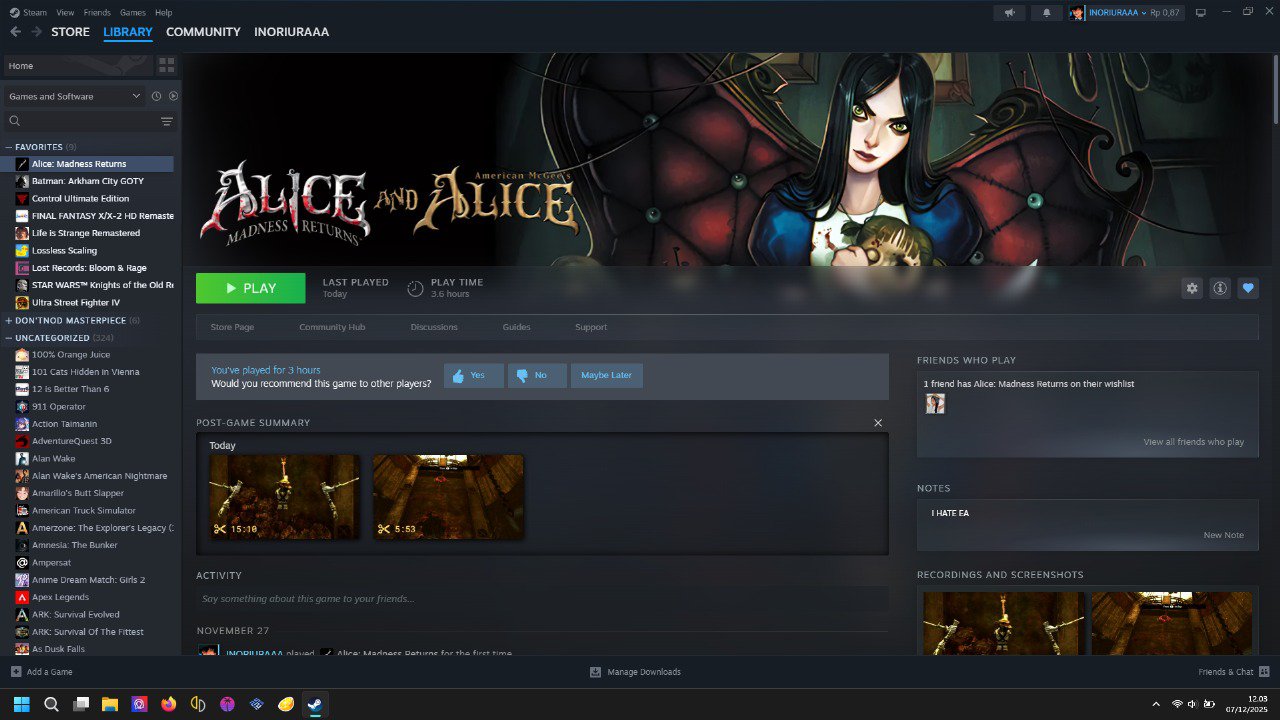Open the Games menu in the menu bar
This screenshot has width=1280, height=720.
click(x=132, y=13)
